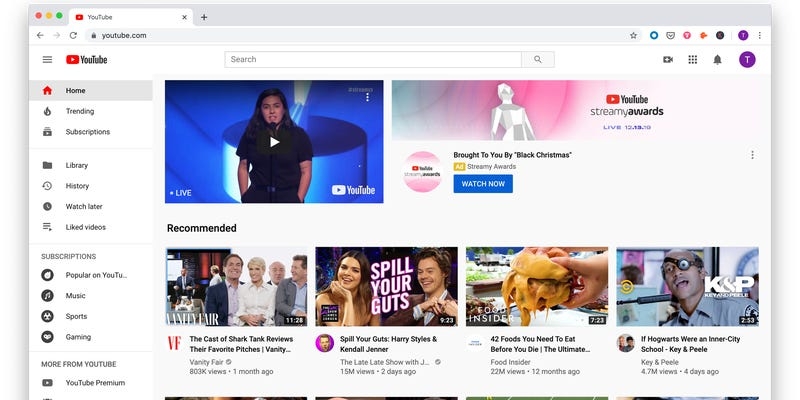
Task: Click the Food Insider channel avatar
Action: [474, 343]
